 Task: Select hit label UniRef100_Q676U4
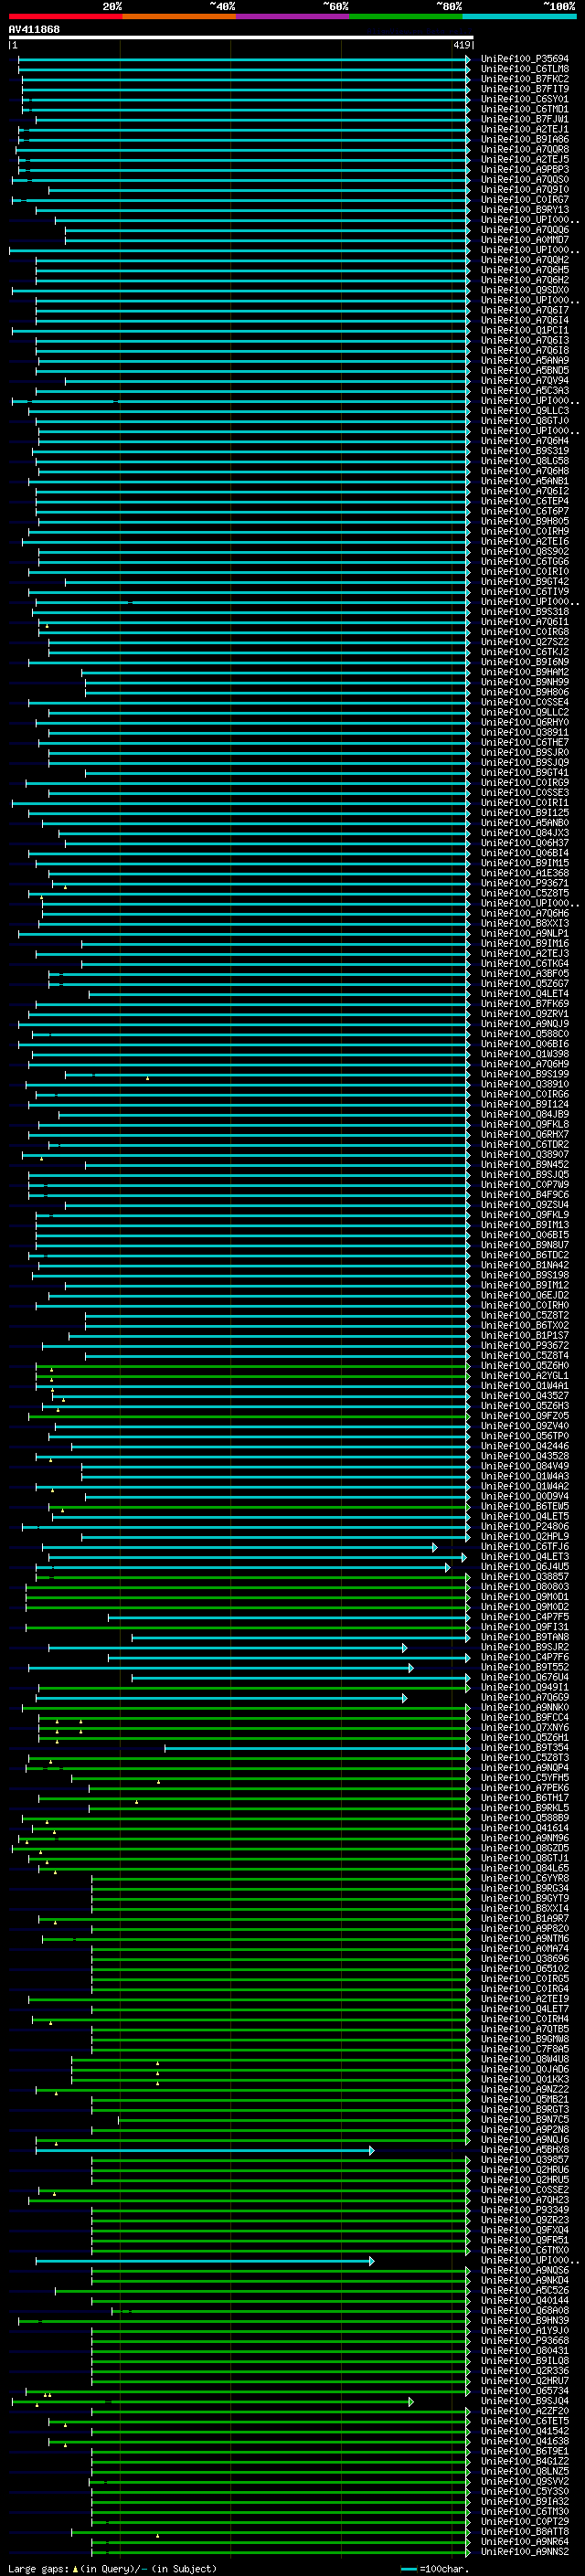pyautogui.click(x=524, y=1677)
